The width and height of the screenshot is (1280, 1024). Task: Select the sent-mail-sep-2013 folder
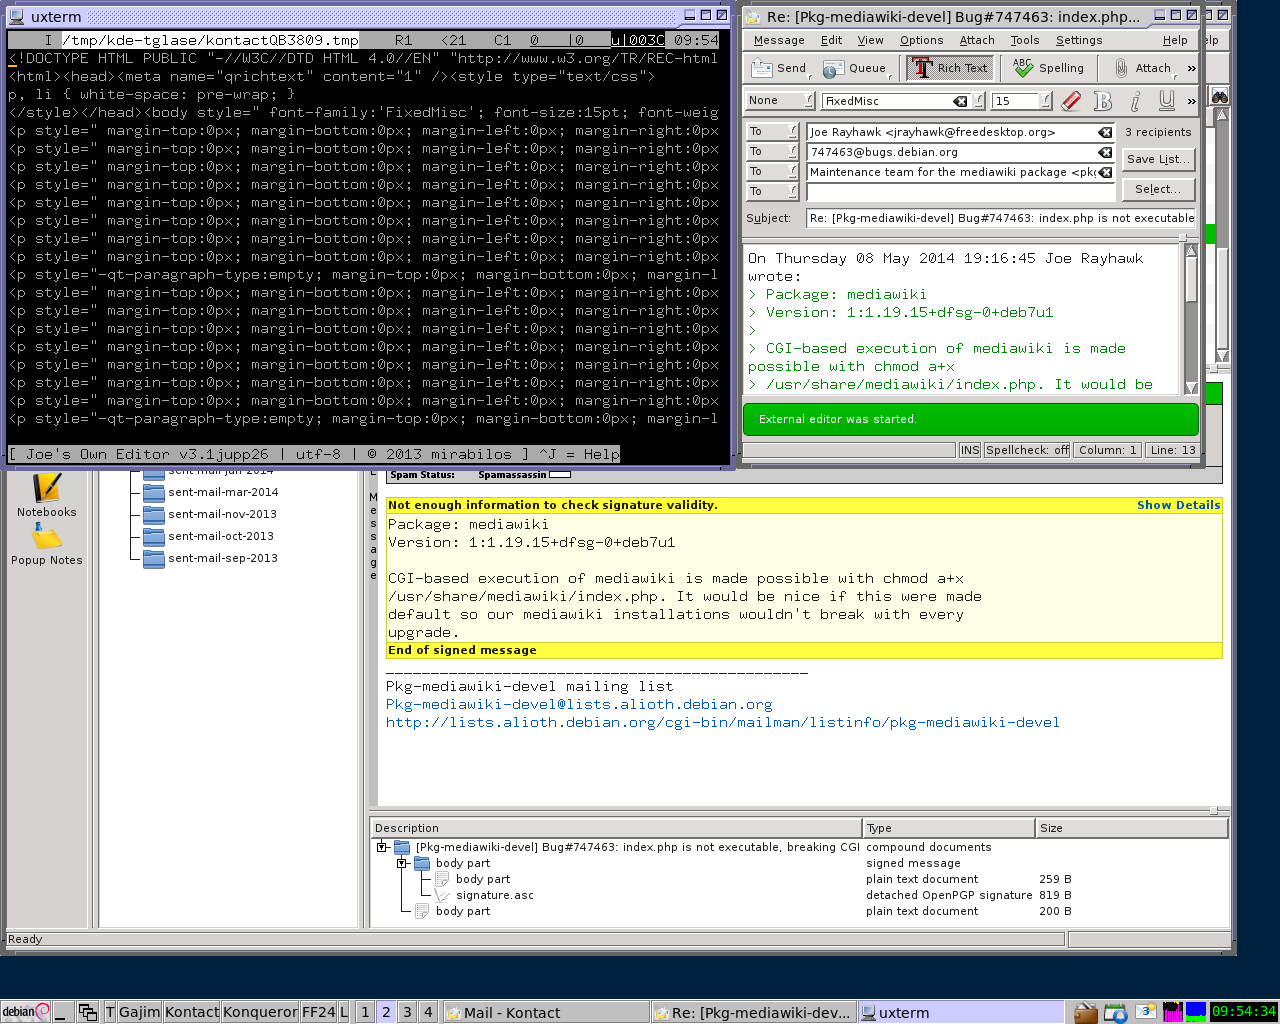pyautogui.click(x=223, y=558)
